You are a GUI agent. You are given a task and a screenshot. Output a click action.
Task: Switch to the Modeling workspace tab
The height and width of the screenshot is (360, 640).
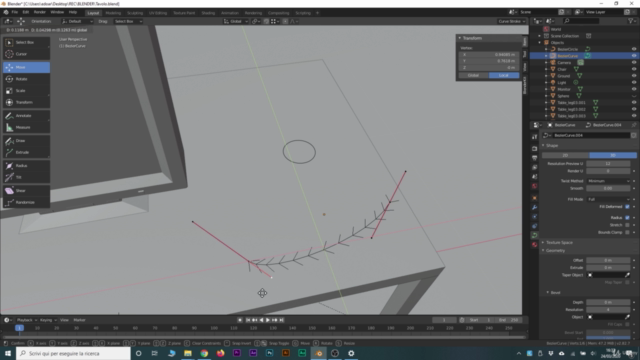click(x=113, y=13)
